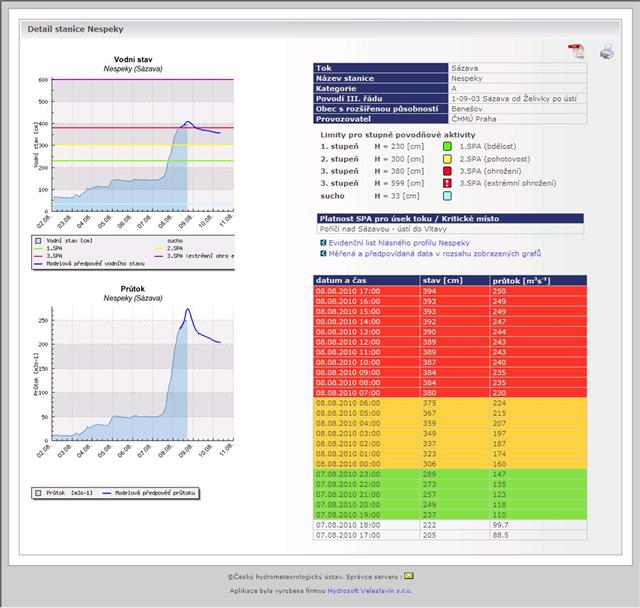Viewport: 640px width, 608px height.
Task: Click arrow icon beside Měřená a předpovídaná data
Action: (323, 253)
